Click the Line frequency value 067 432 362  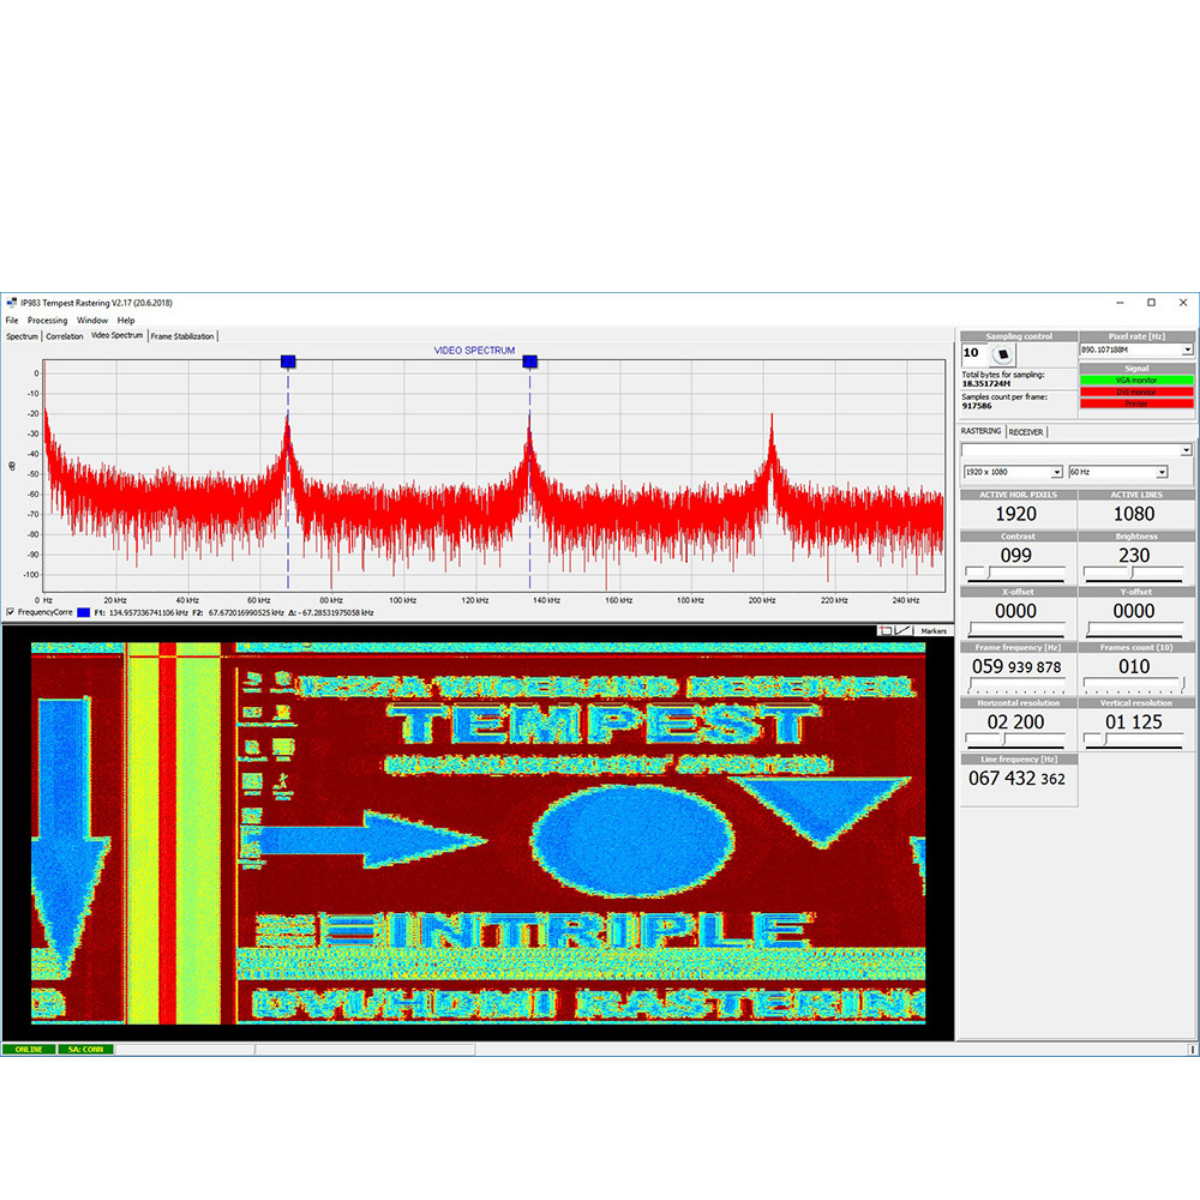click(x=1016, y=778)
